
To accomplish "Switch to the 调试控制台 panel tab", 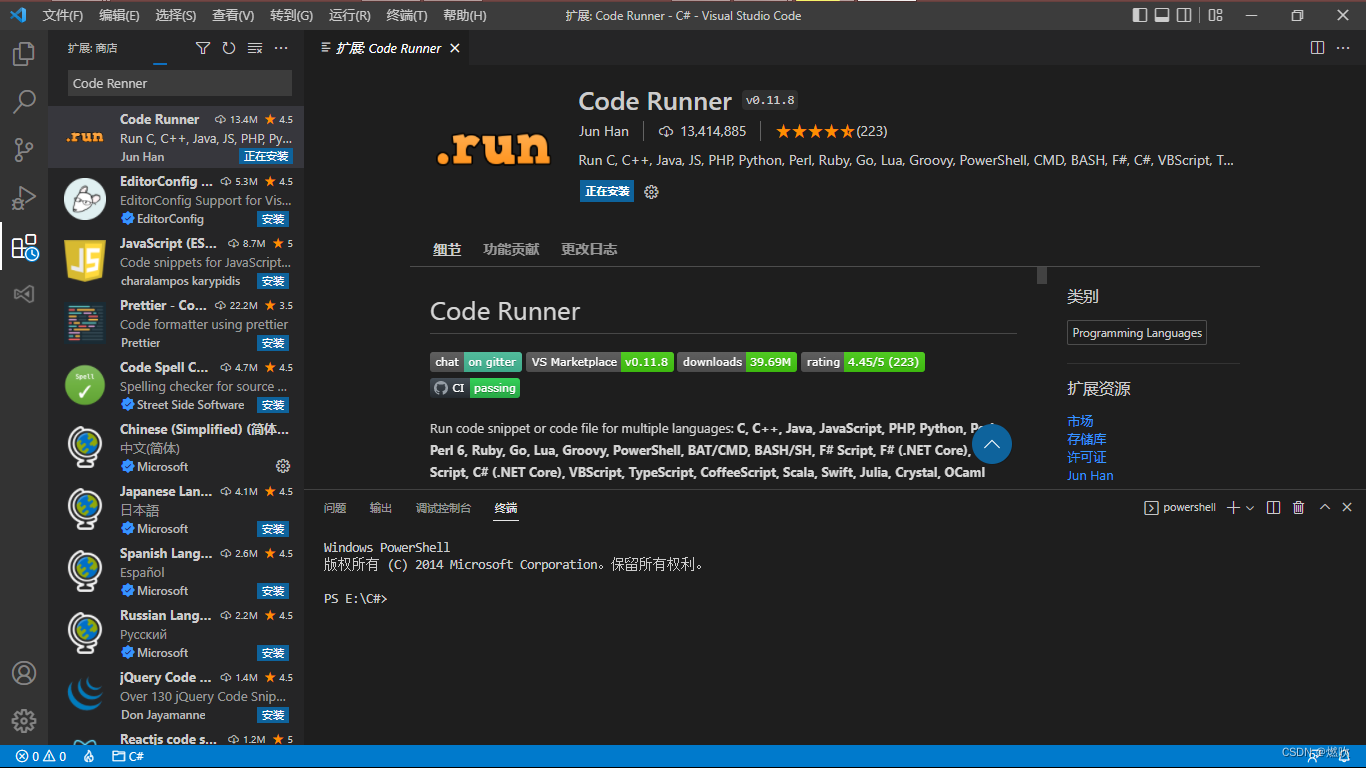I will (x=443, y=508).
